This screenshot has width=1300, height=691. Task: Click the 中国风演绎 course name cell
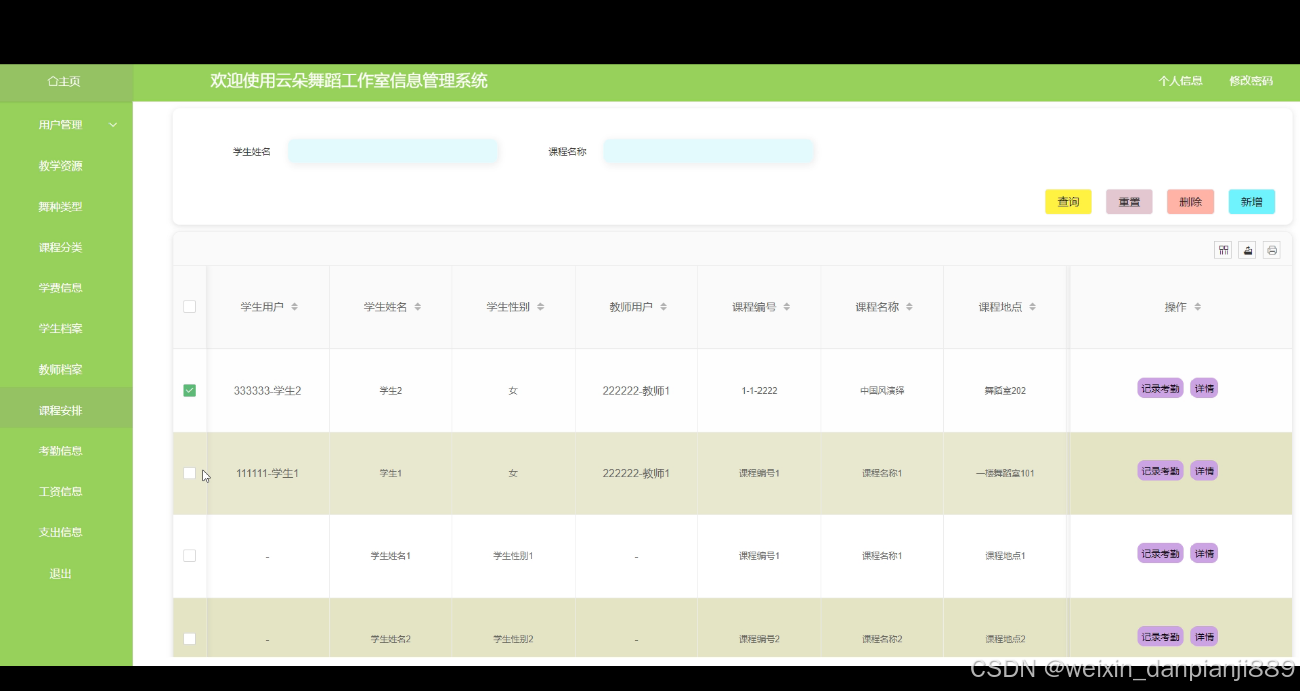point(882,391)
